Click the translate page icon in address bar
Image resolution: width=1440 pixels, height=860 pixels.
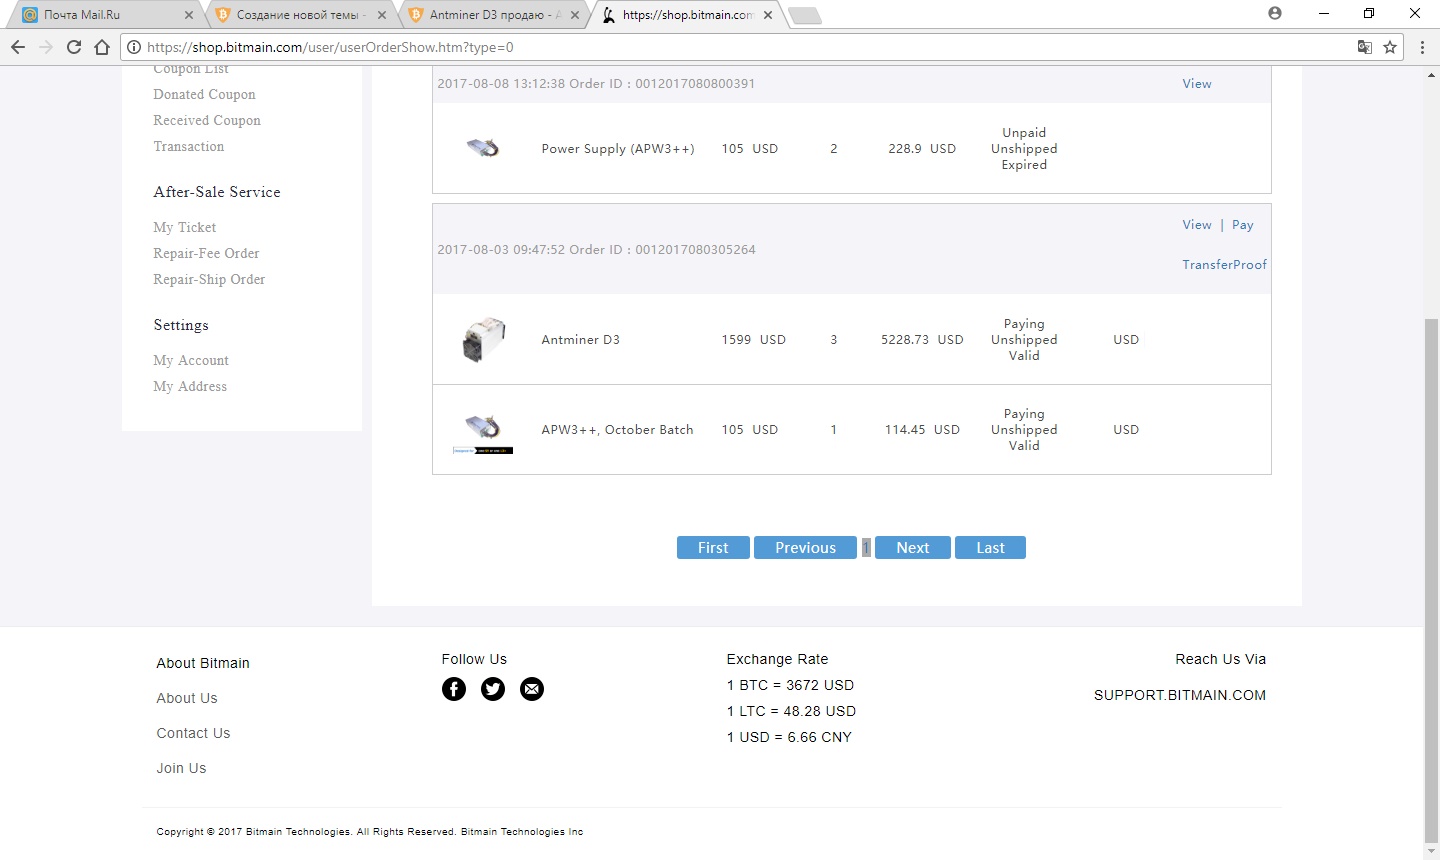pos(1364,47)
